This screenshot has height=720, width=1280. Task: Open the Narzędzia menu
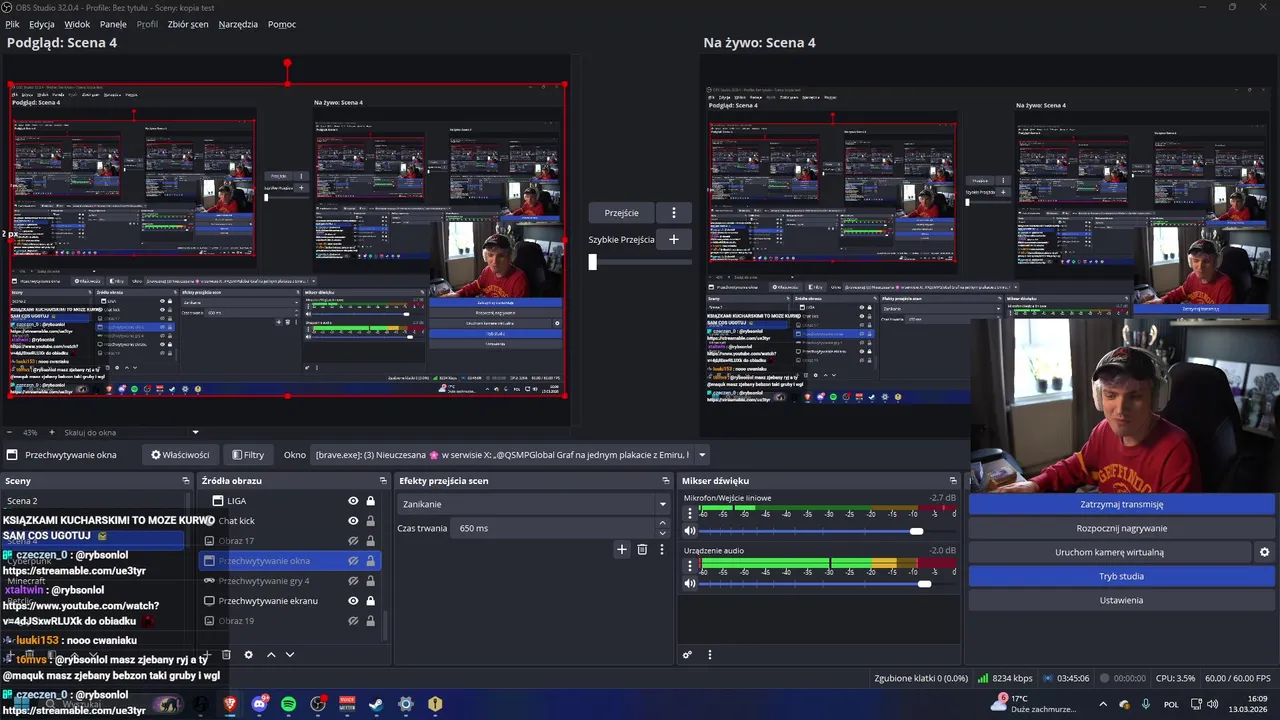pos(238,24)
